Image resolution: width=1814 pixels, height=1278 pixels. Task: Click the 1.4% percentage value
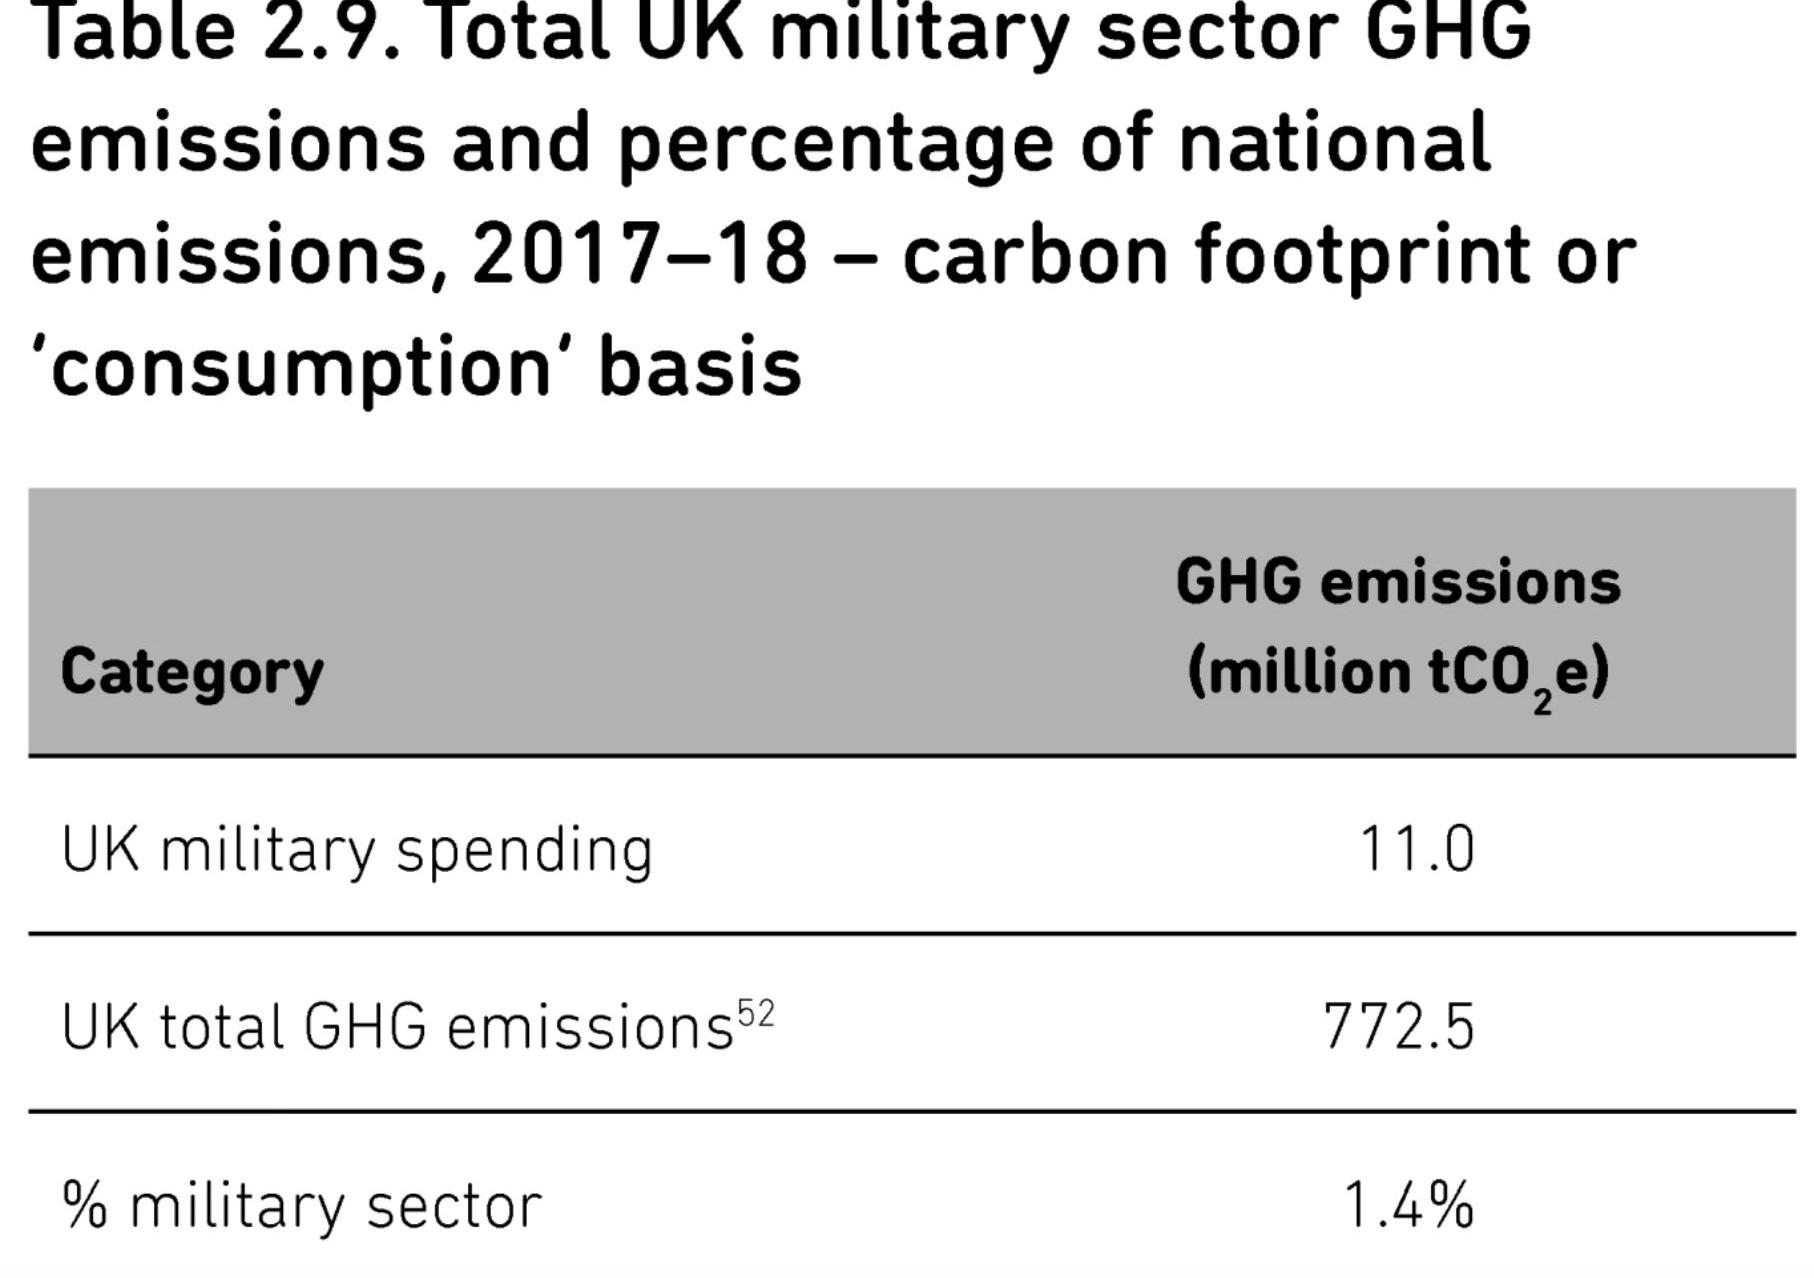tap(1408, 1205)
